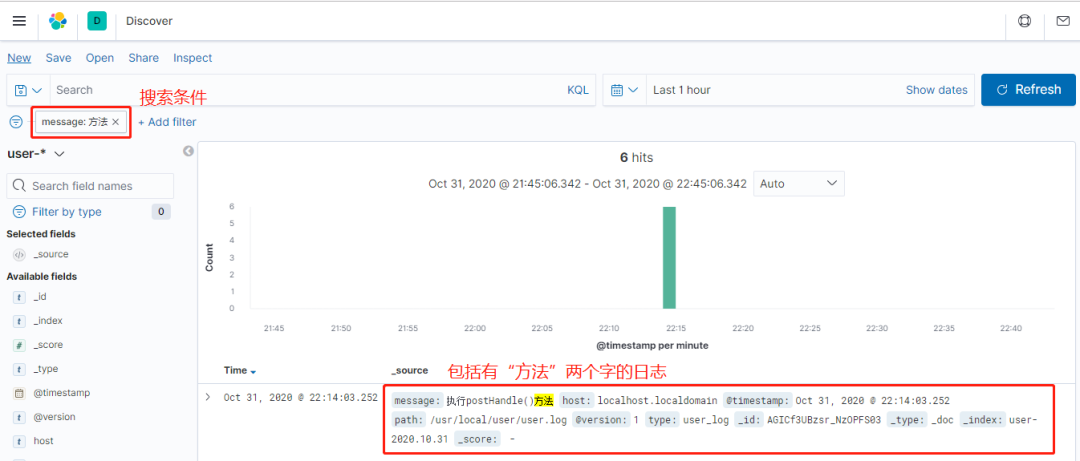This screenshot has height=461, width=1080.
Task: Expand the Oct 31 22:14:03.252 log row
Action: (x=208, y=398)
